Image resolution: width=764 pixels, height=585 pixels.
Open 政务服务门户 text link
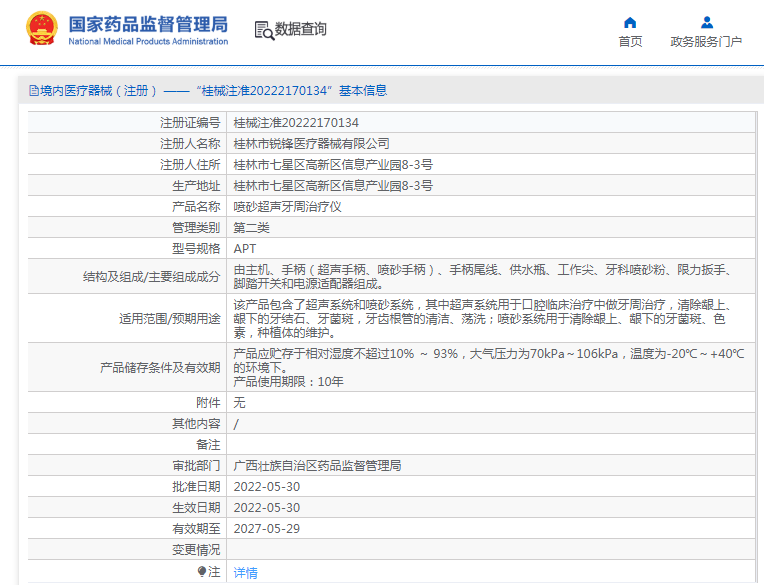pos(706,41)
